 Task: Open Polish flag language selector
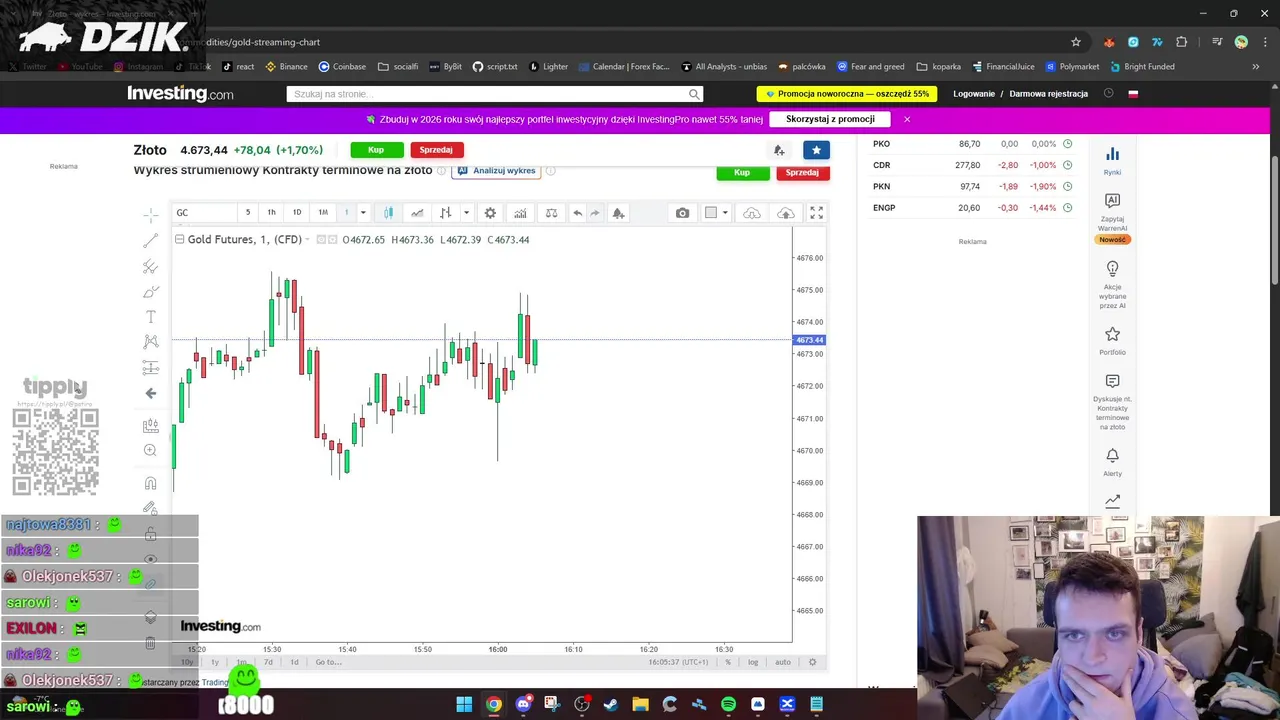[x=1133, y=94]
